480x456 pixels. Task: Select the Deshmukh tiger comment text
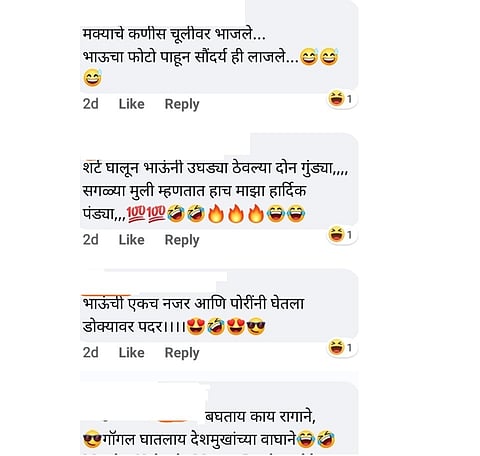(209, 429)
